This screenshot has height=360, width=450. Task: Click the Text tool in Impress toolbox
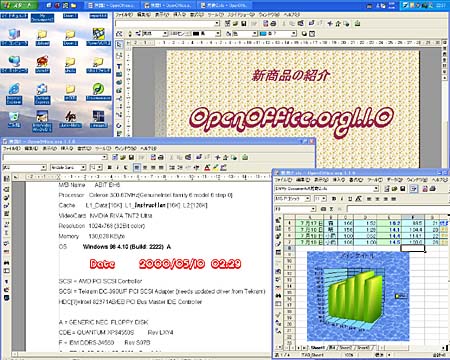click(119, 66)
